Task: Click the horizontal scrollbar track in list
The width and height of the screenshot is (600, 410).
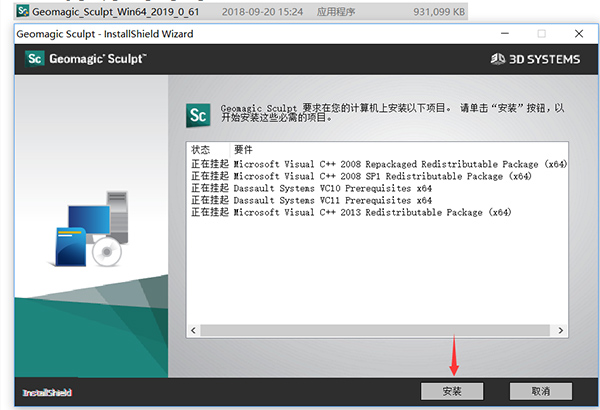Action: pyautogui.click(x=375, y=330)
